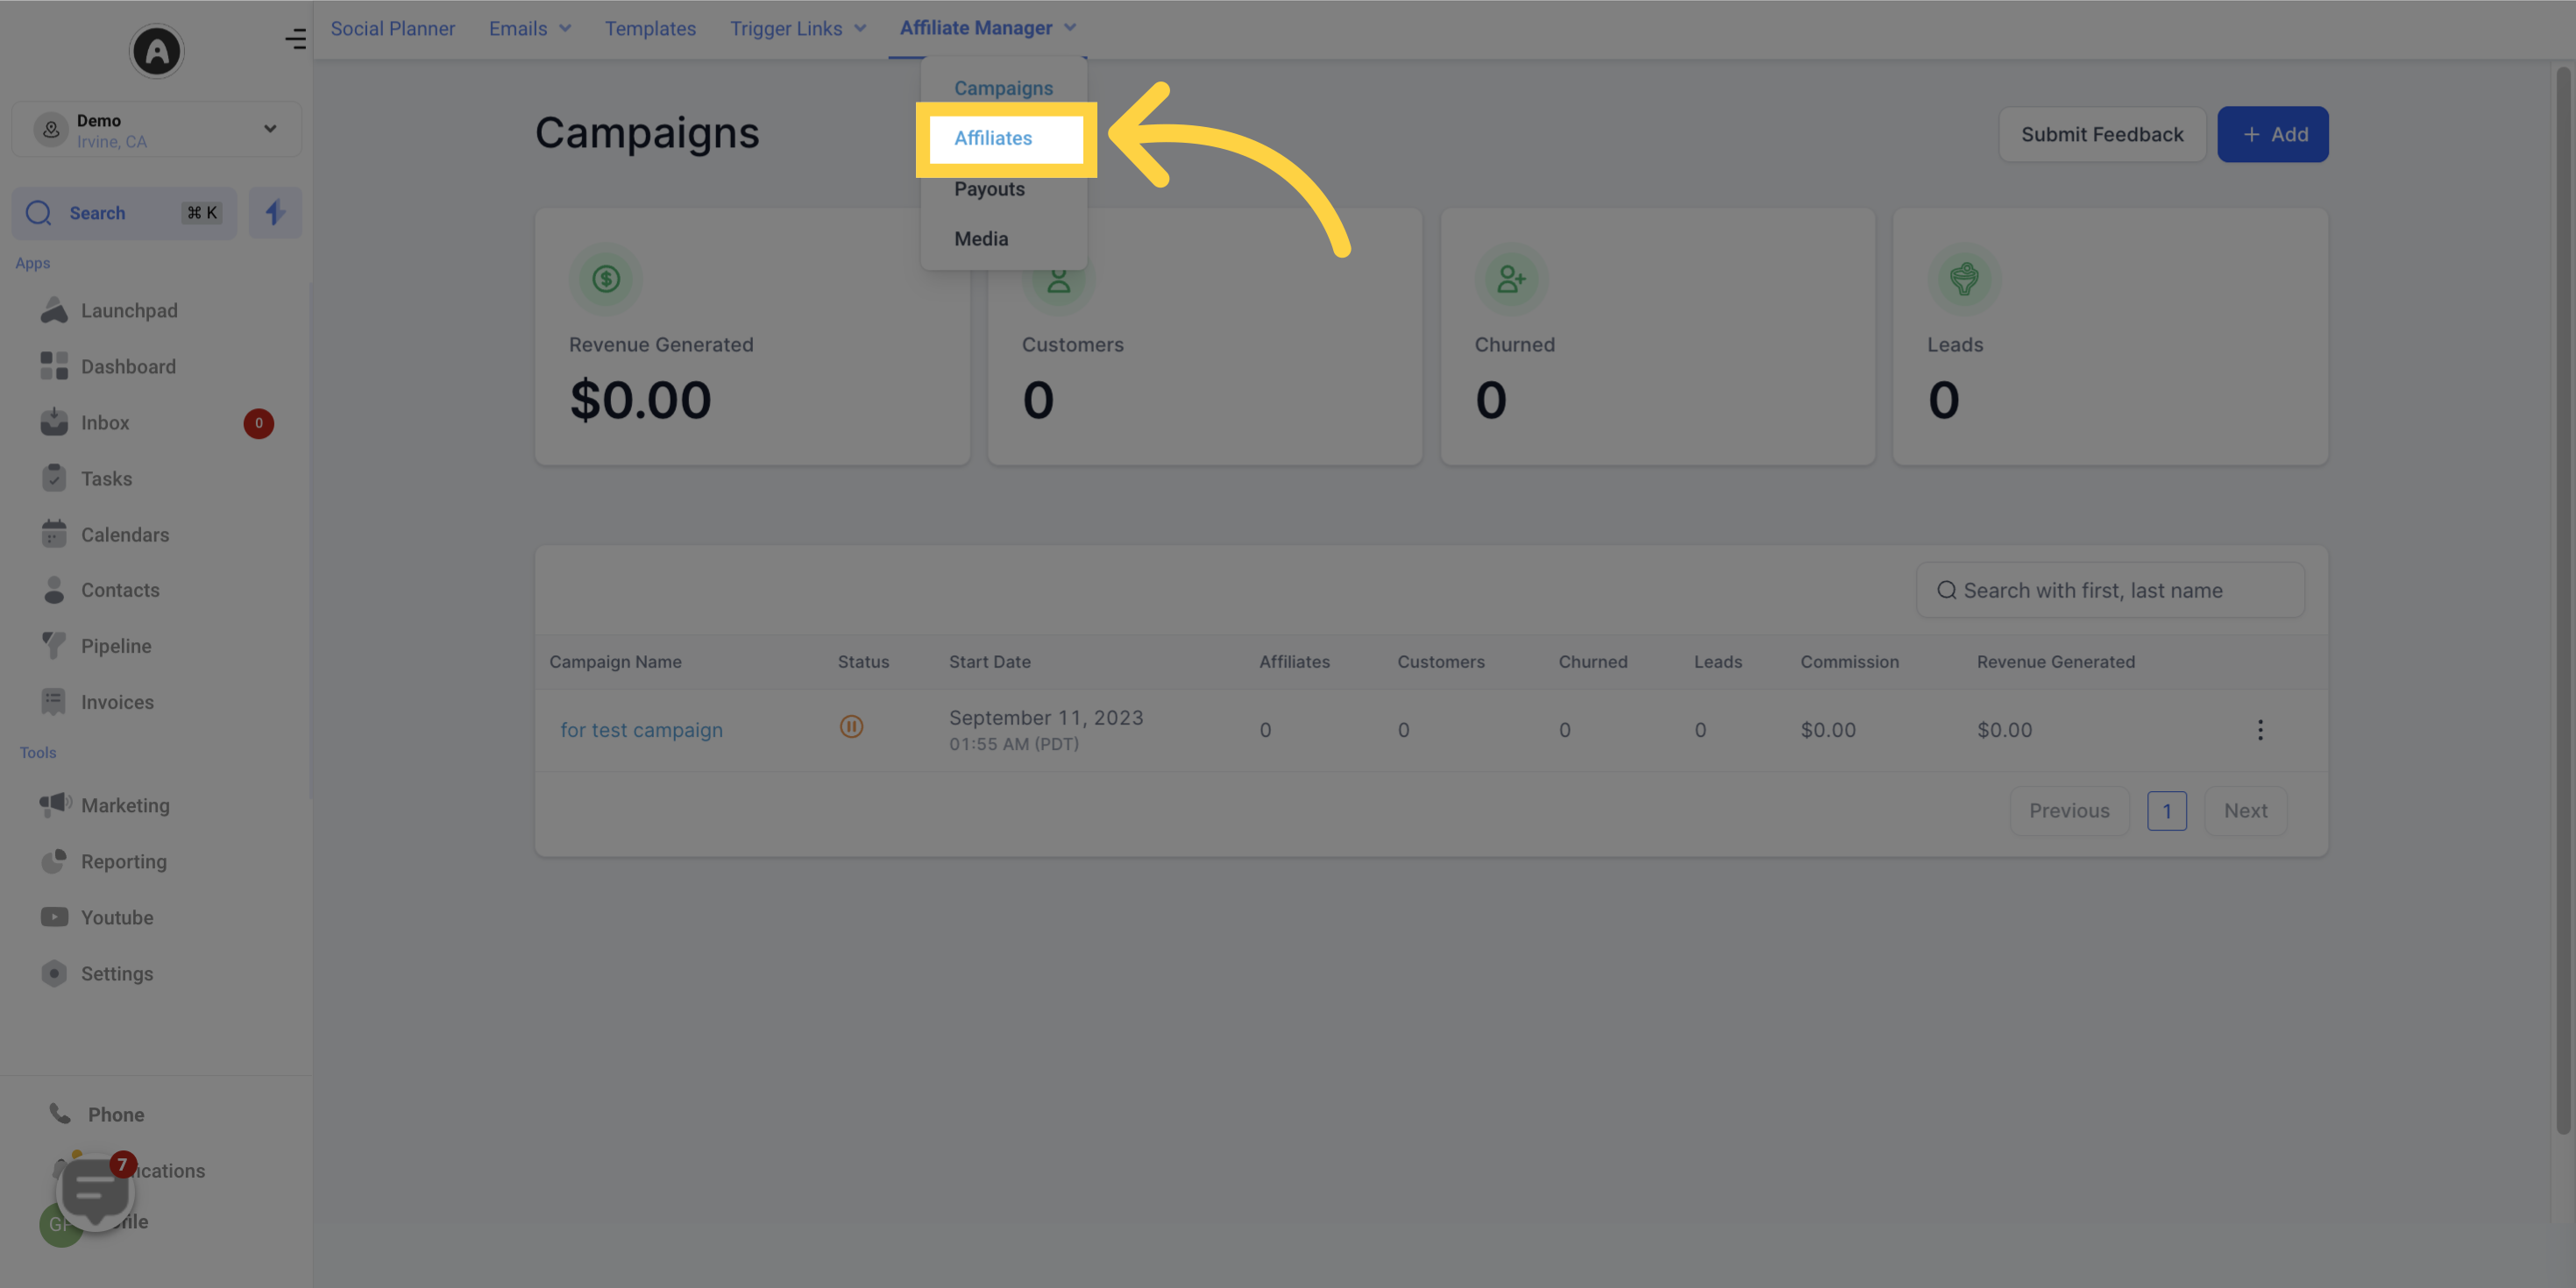The width and height of the screenshot is (2576, 1288).
Task: Open the Invoices icon
Action: pos(54,702)
